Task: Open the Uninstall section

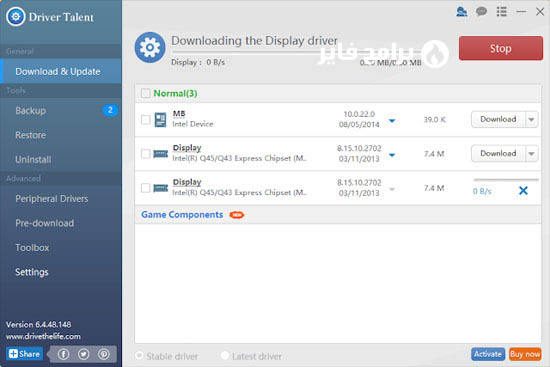Action: pyautogui.click(x=33, y=160)
